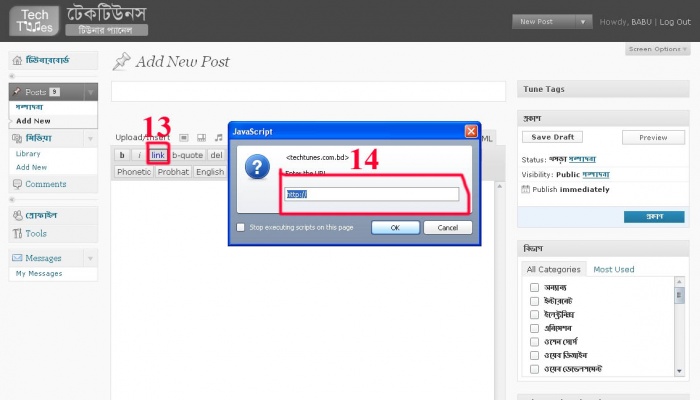The width and height of the screenshot is (700, 400).
Task: Open the Media Library menu item
Action: tap(28, 154)
